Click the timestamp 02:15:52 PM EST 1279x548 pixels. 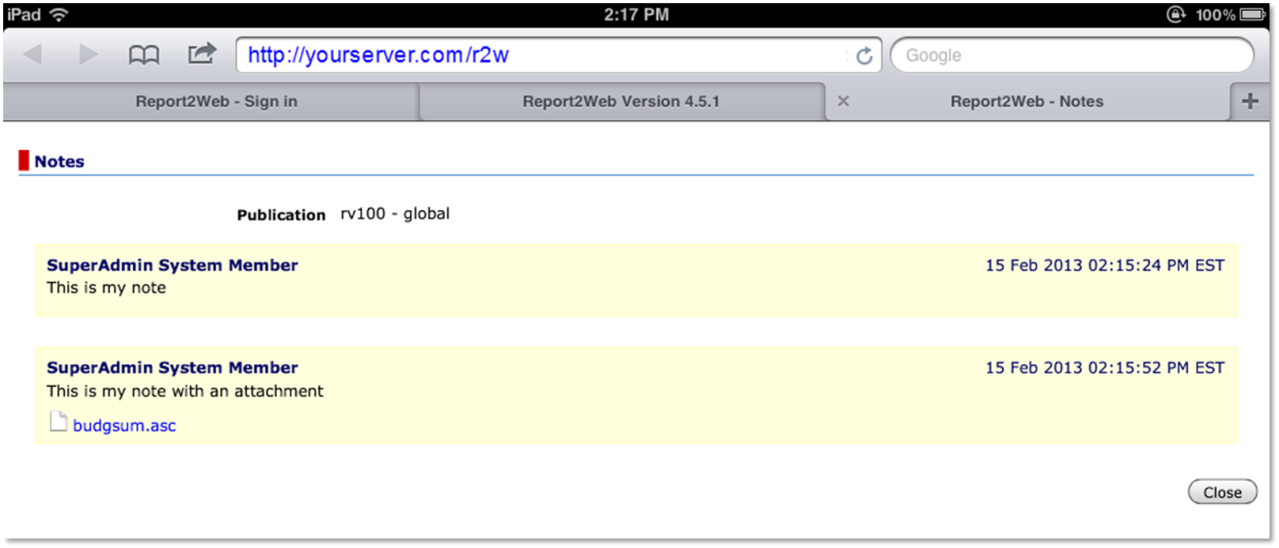(1105, 367)
